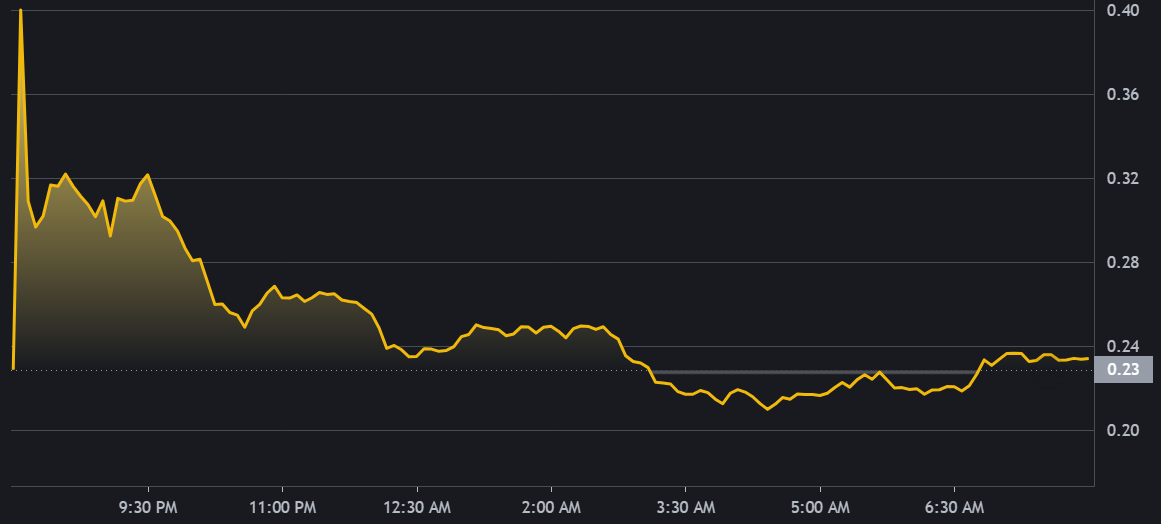Click the starting point of the yellow line
1161x524 pixels.
tap(12, 369)
